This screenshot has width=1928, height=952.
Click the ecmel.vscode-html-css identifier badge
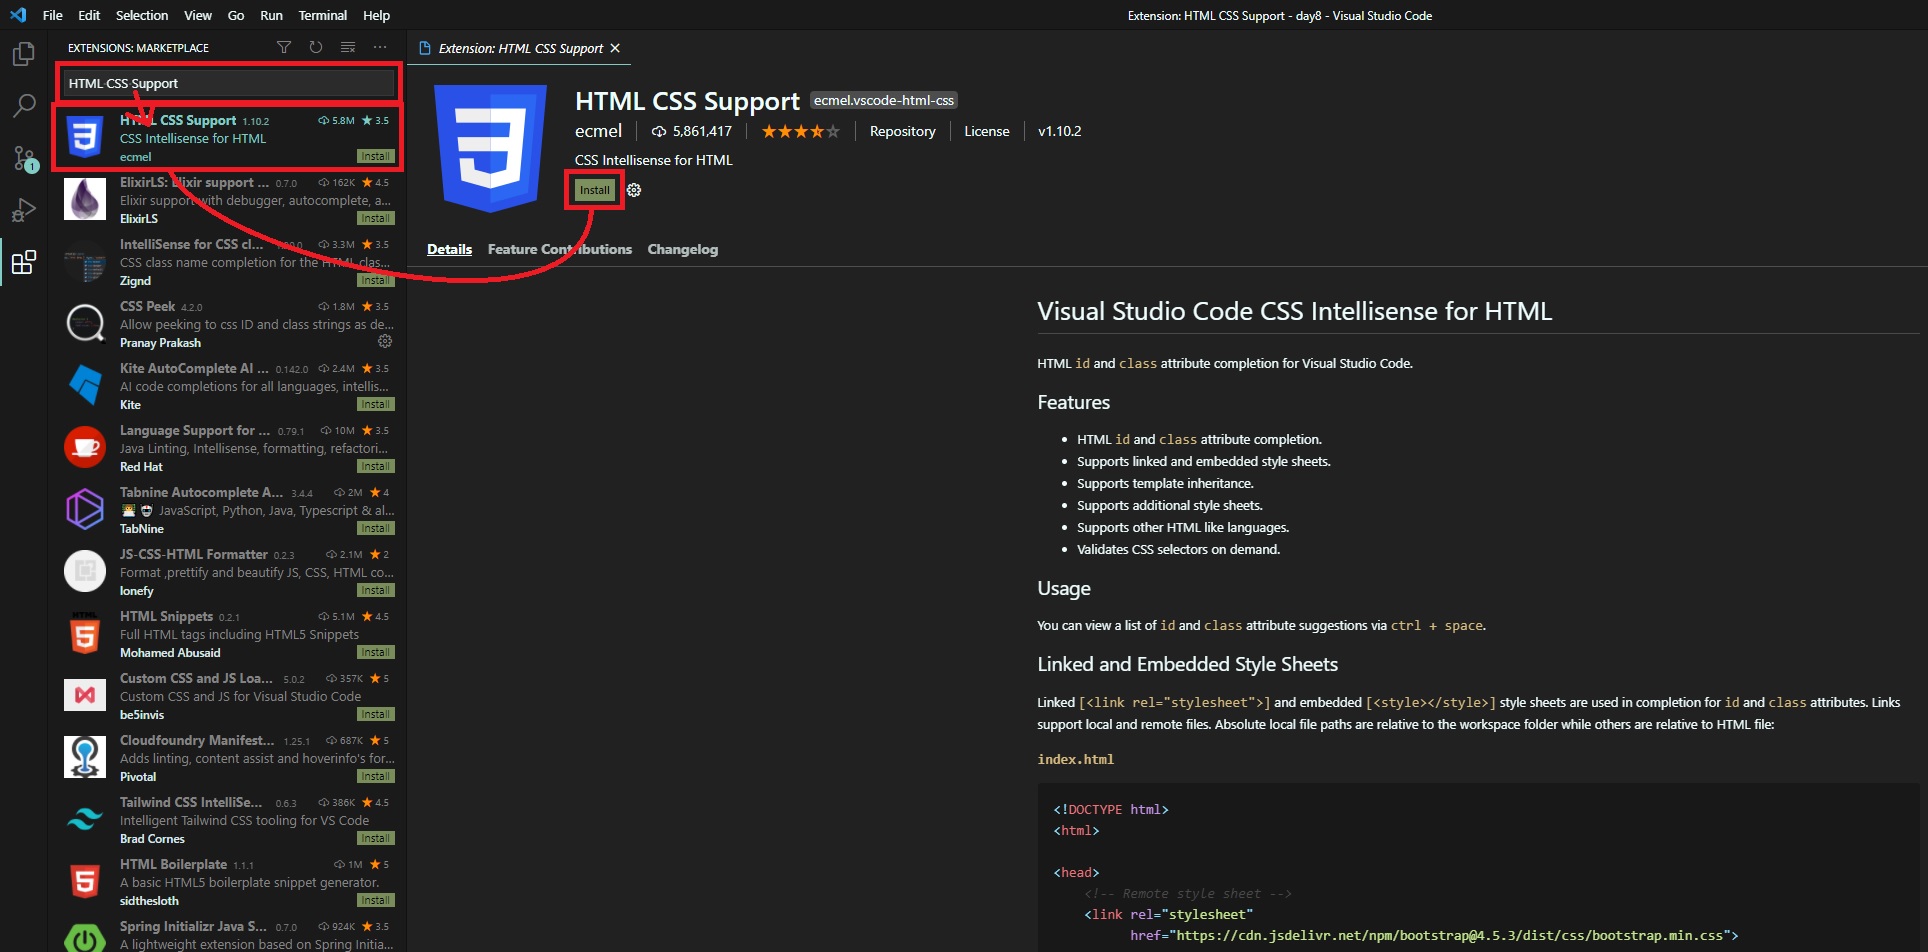coord(884,100)
